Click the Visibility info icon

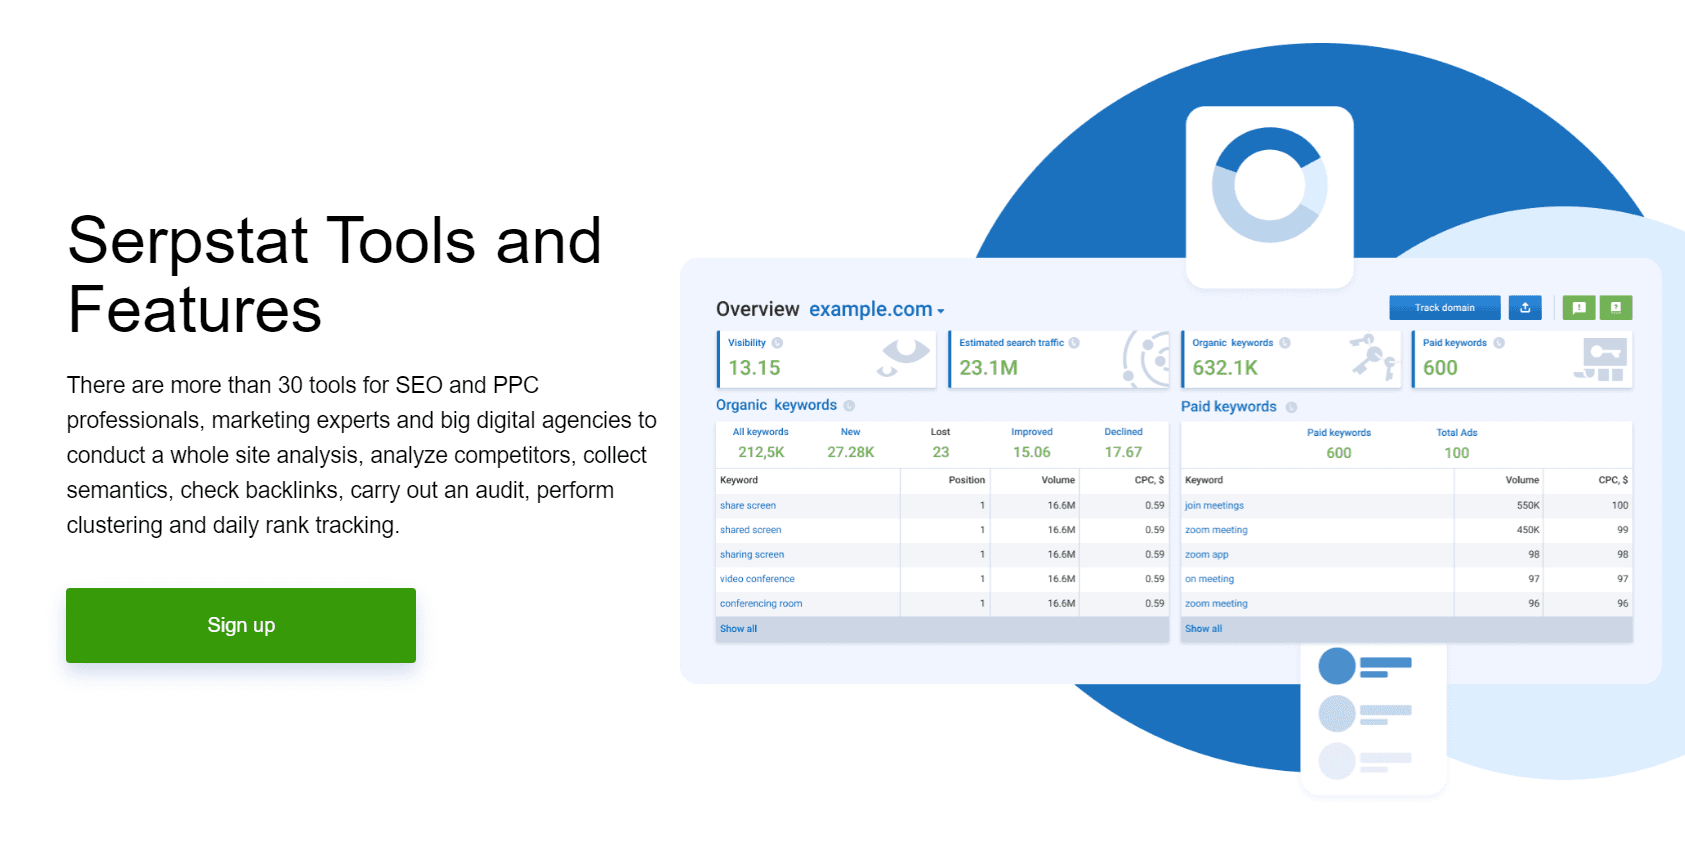pos(777,343)
